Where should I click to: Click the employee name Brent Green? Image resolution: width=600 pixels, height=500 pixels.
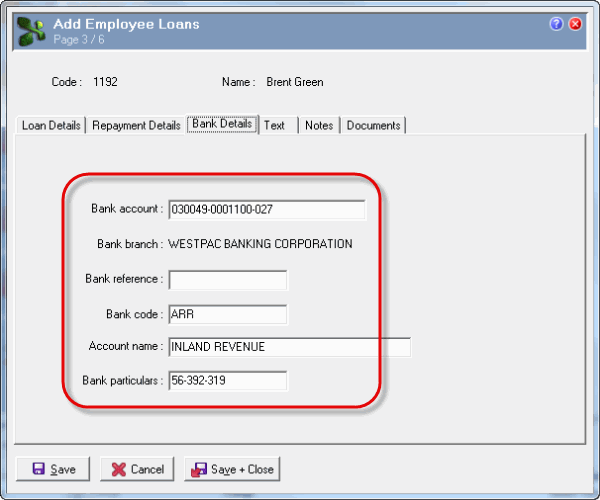[295, 82]
